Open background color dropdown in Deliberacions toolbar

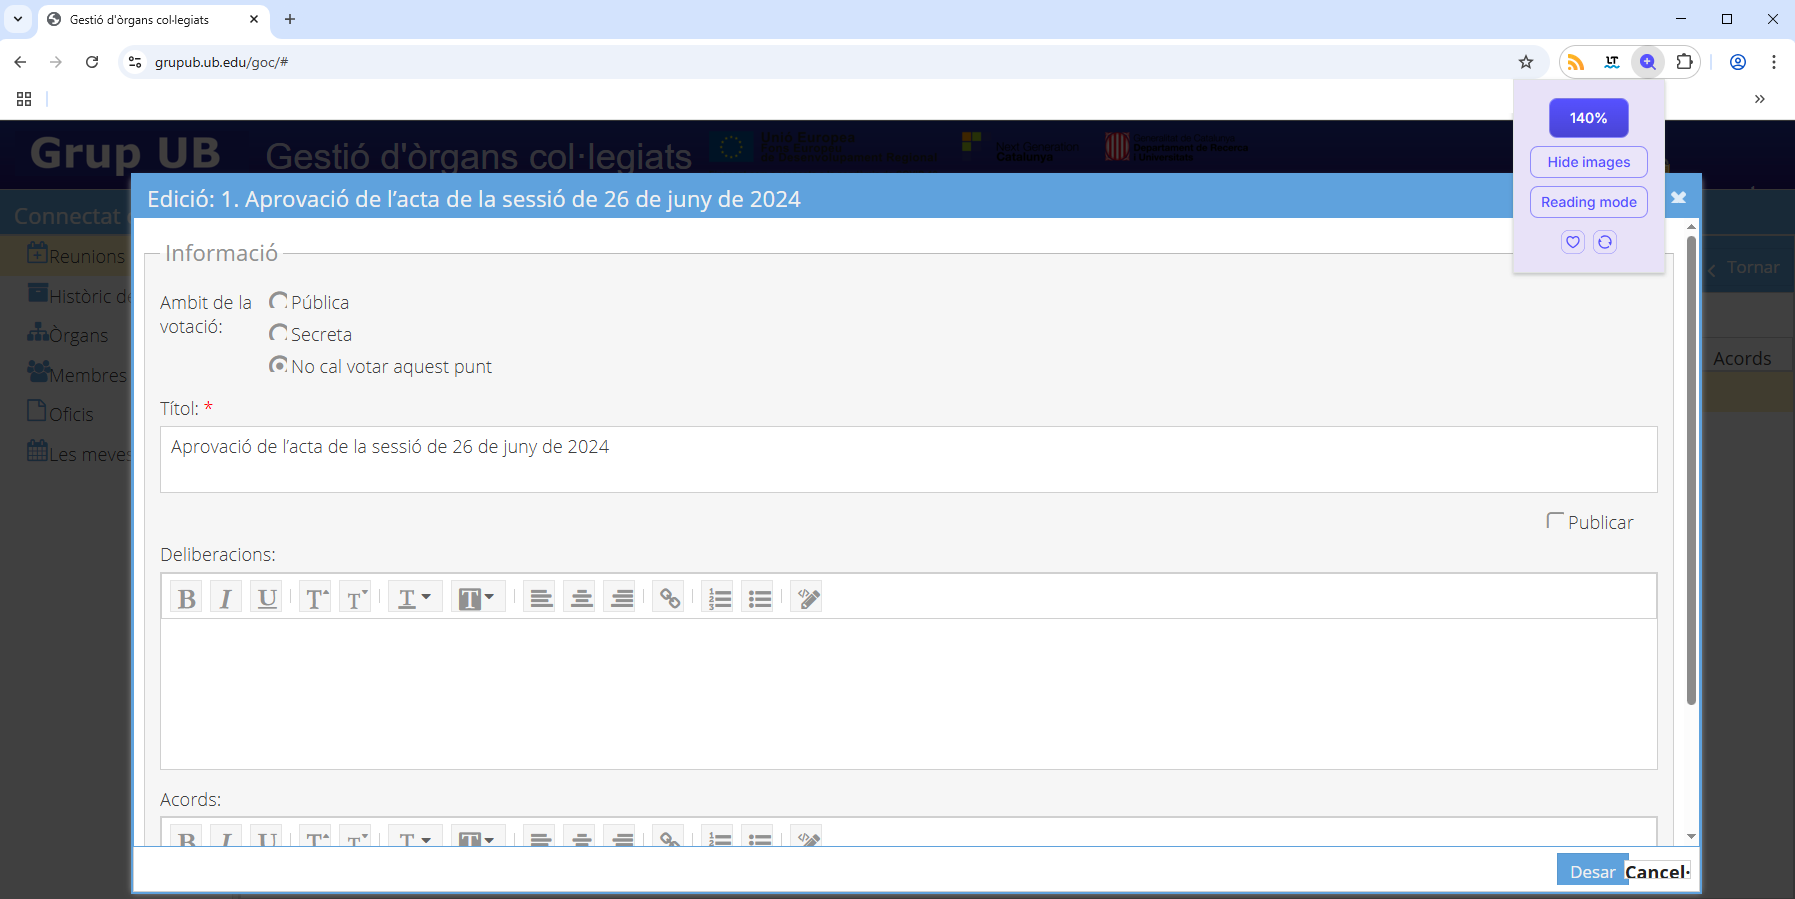tap(477, 598)
